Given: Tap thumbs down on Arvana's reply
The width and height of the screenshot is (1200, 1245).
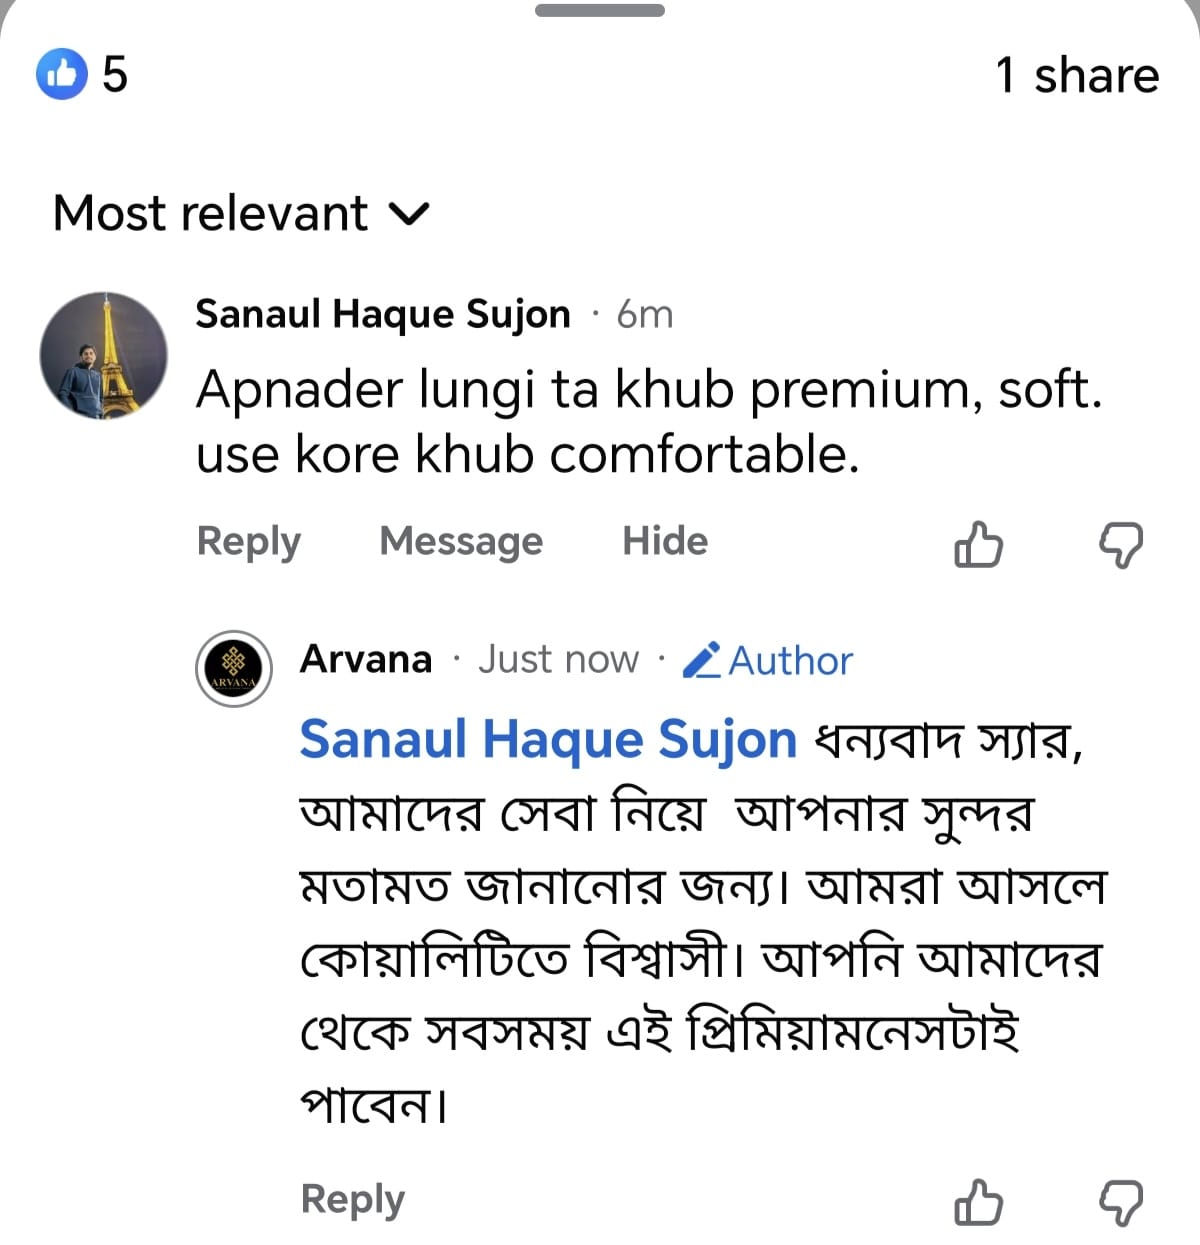Looking at the screenshot, I should [x=1121, y=1202].
